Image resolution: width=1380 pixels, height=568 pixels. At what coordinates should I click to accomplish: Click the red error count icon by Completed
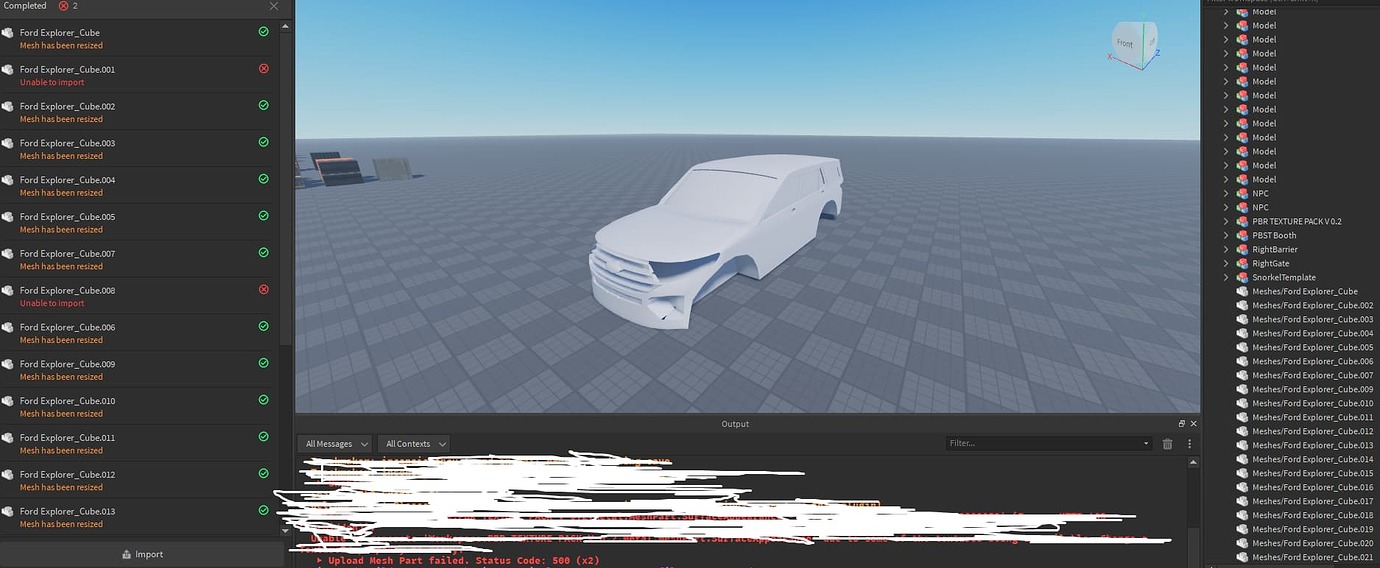(64, 6)
